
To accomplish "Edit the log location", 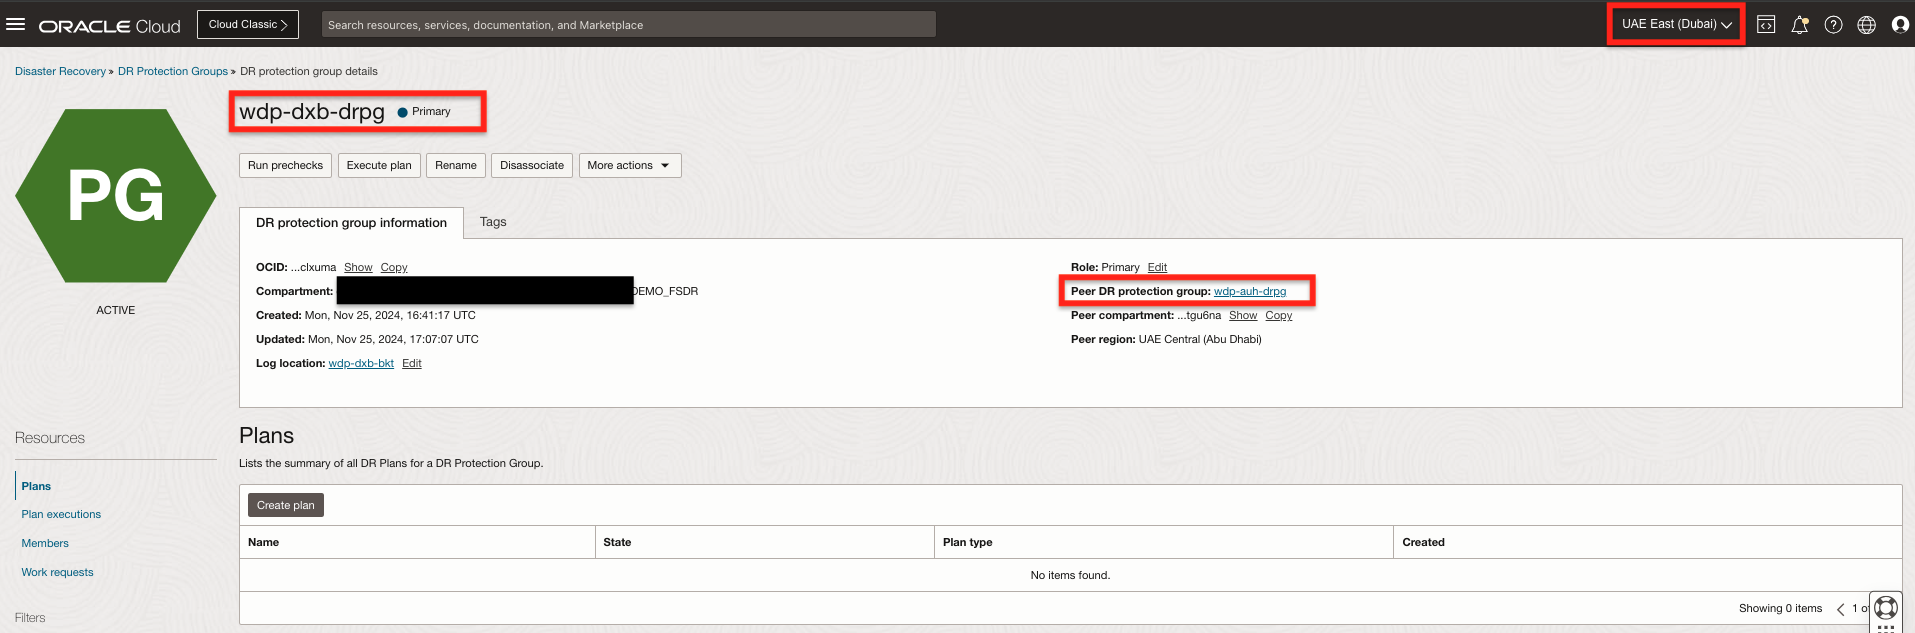I will [412, 363].
